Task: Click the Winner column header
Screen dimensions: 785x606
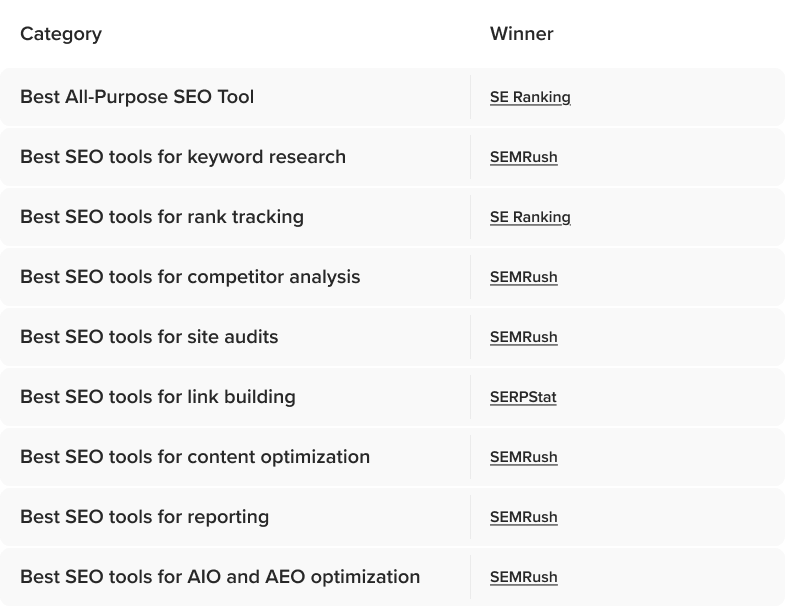Action: (521, 34)
